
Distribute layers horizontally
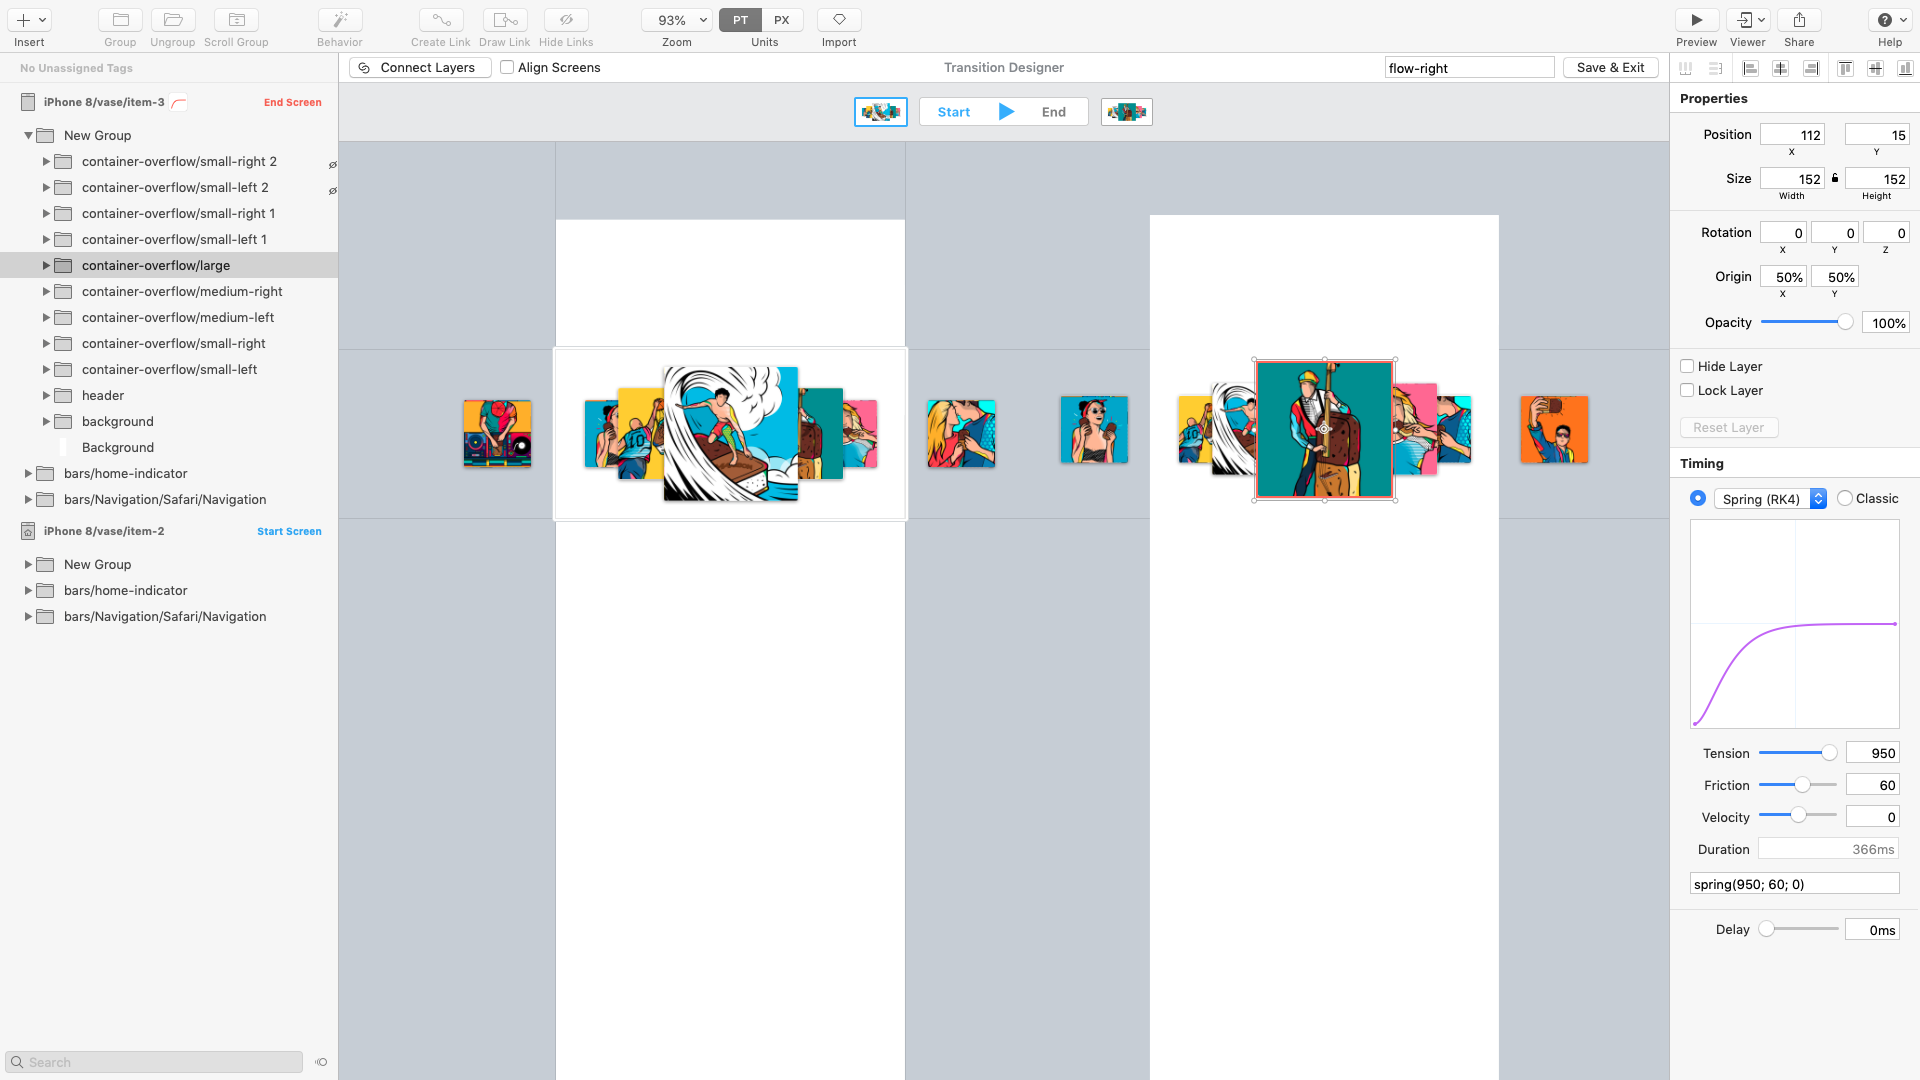[1686, 68]
